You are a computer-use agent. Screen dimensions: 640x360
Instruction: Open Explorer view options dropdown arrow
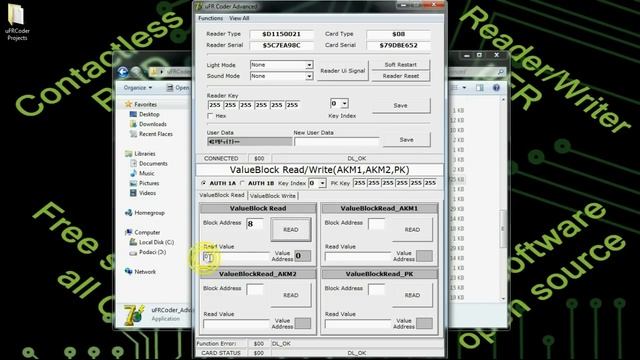point(464,88)
